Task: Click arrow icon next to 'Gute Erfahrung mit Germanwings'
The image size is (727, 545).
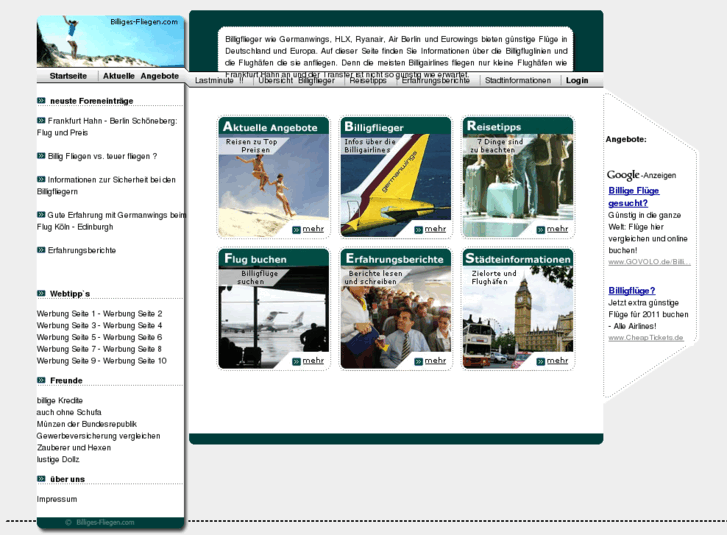Action: [x=41, y=214]
